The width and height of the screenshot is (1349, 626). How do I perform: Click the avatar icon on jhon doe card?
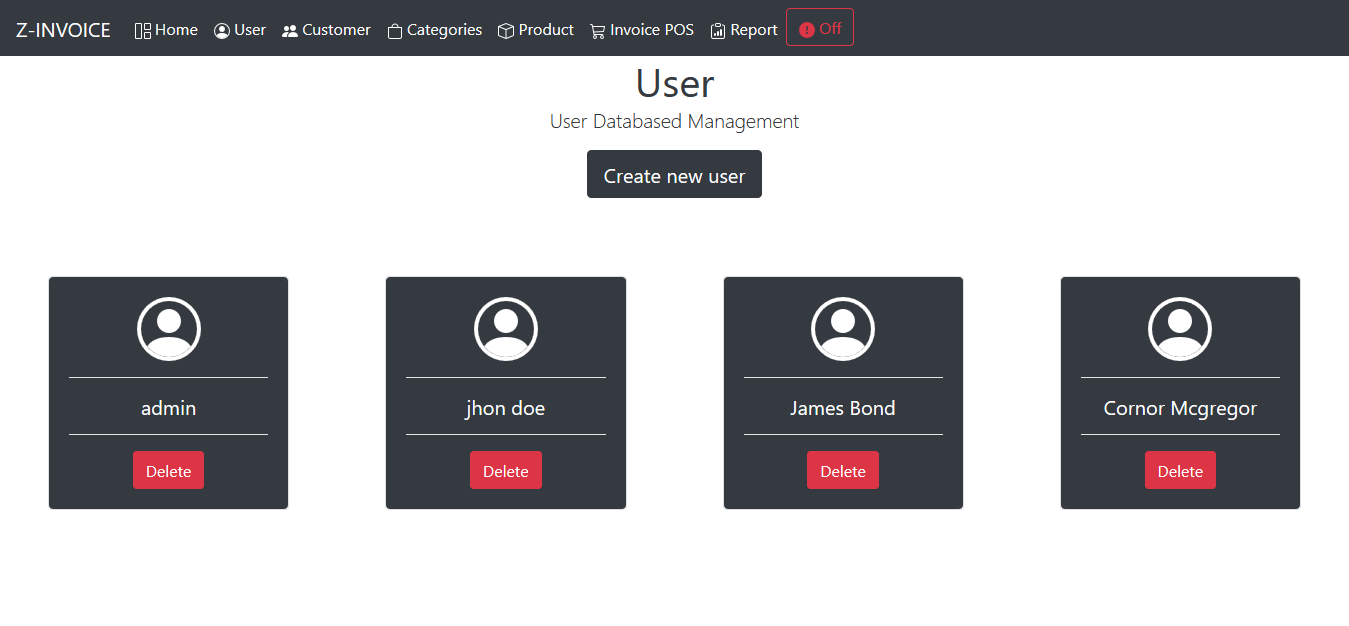click(506, 329)
